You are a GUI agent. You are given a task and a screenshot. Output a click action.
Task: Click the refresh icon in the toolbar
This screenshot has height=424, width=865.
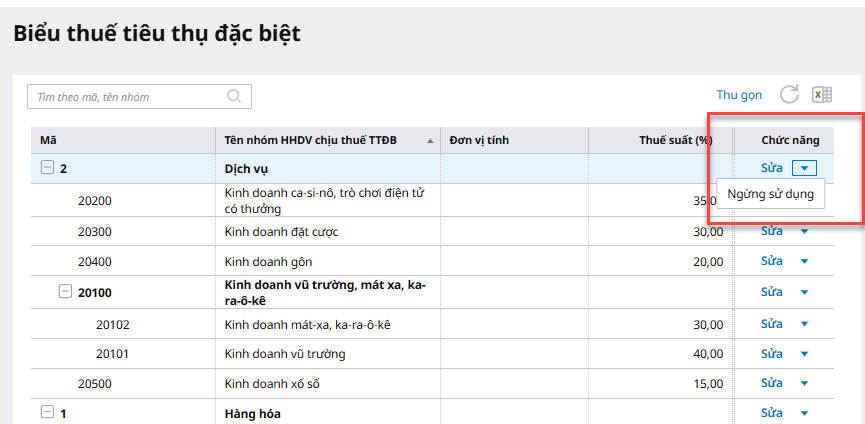789,95
